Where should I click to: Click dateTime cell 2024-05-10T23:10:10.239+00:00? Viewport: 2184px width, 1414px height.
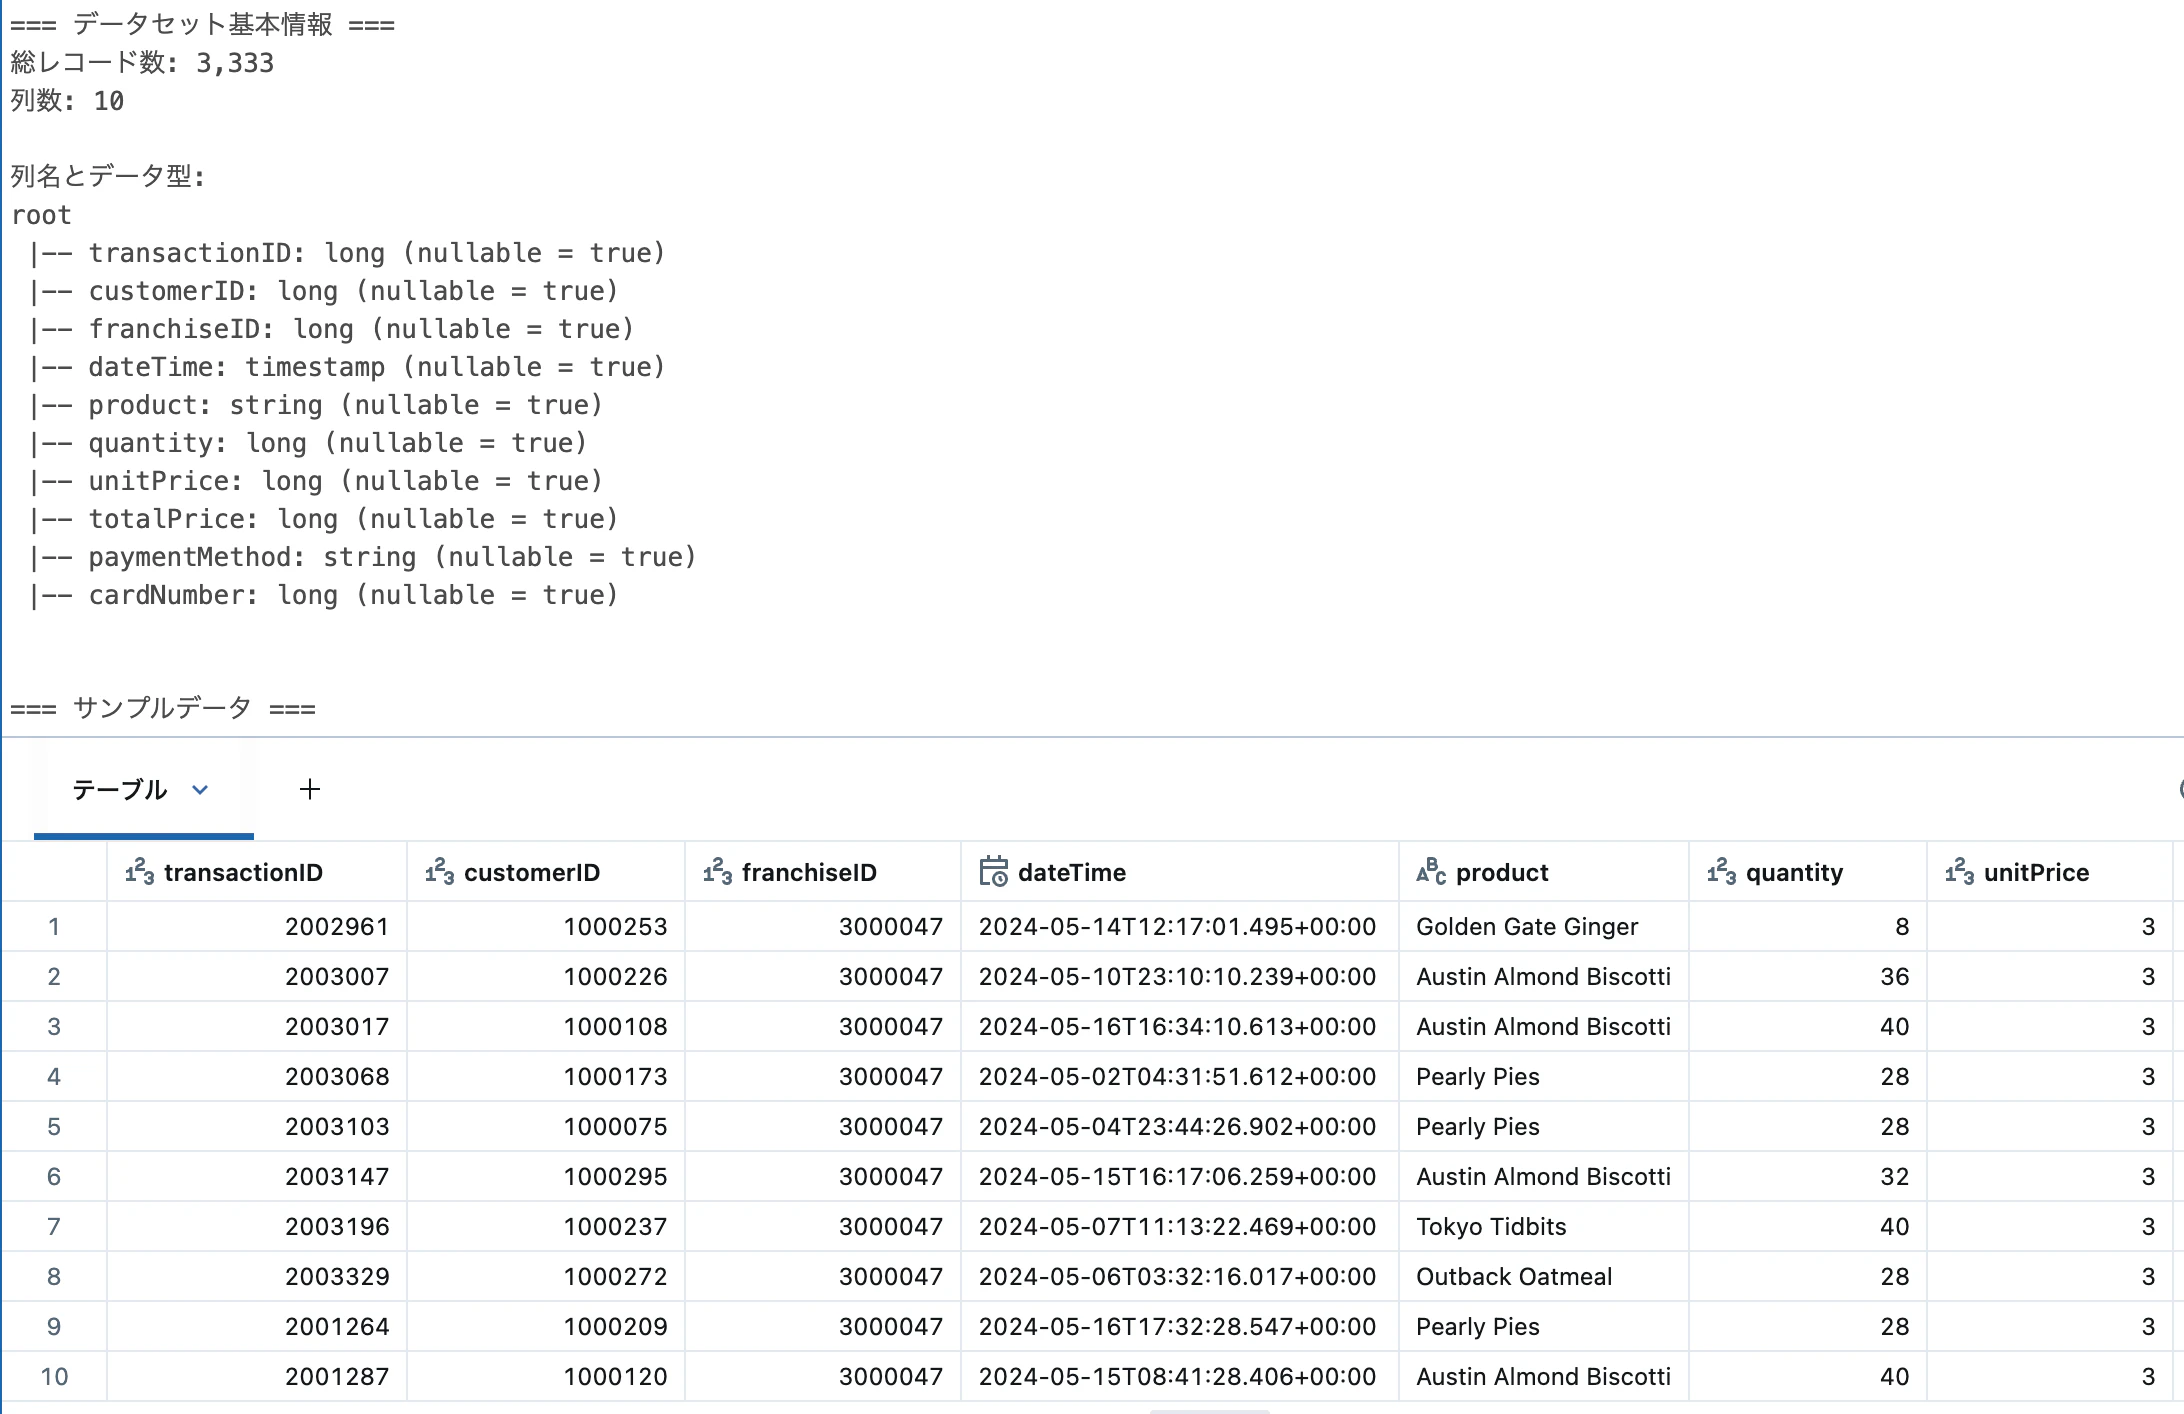(x=1180, y=976)
